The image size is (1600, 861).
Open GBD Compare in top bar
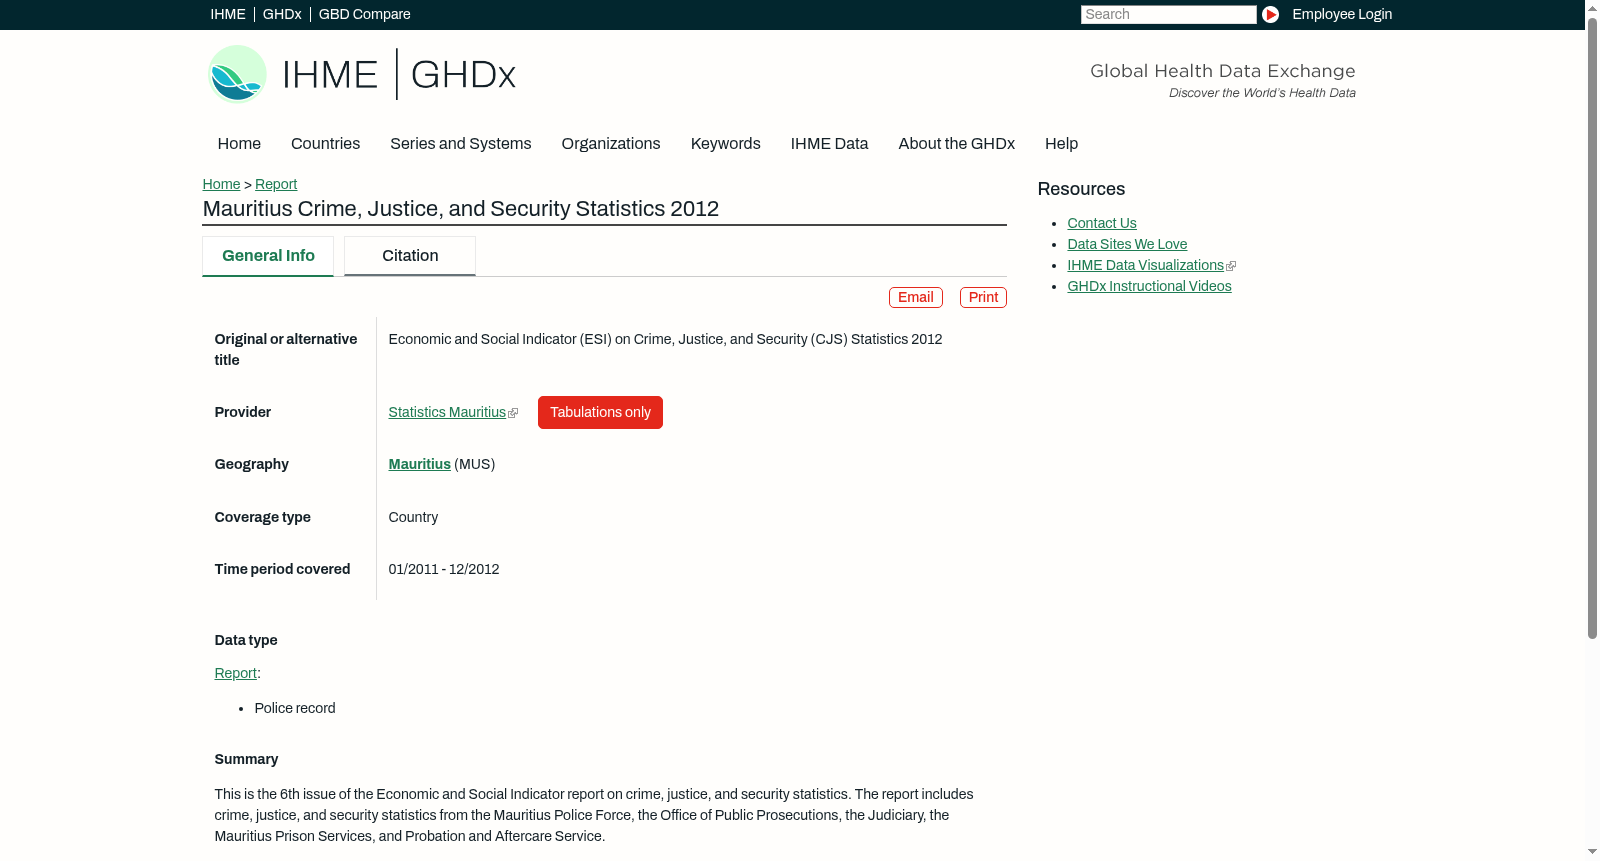point(365,15)
